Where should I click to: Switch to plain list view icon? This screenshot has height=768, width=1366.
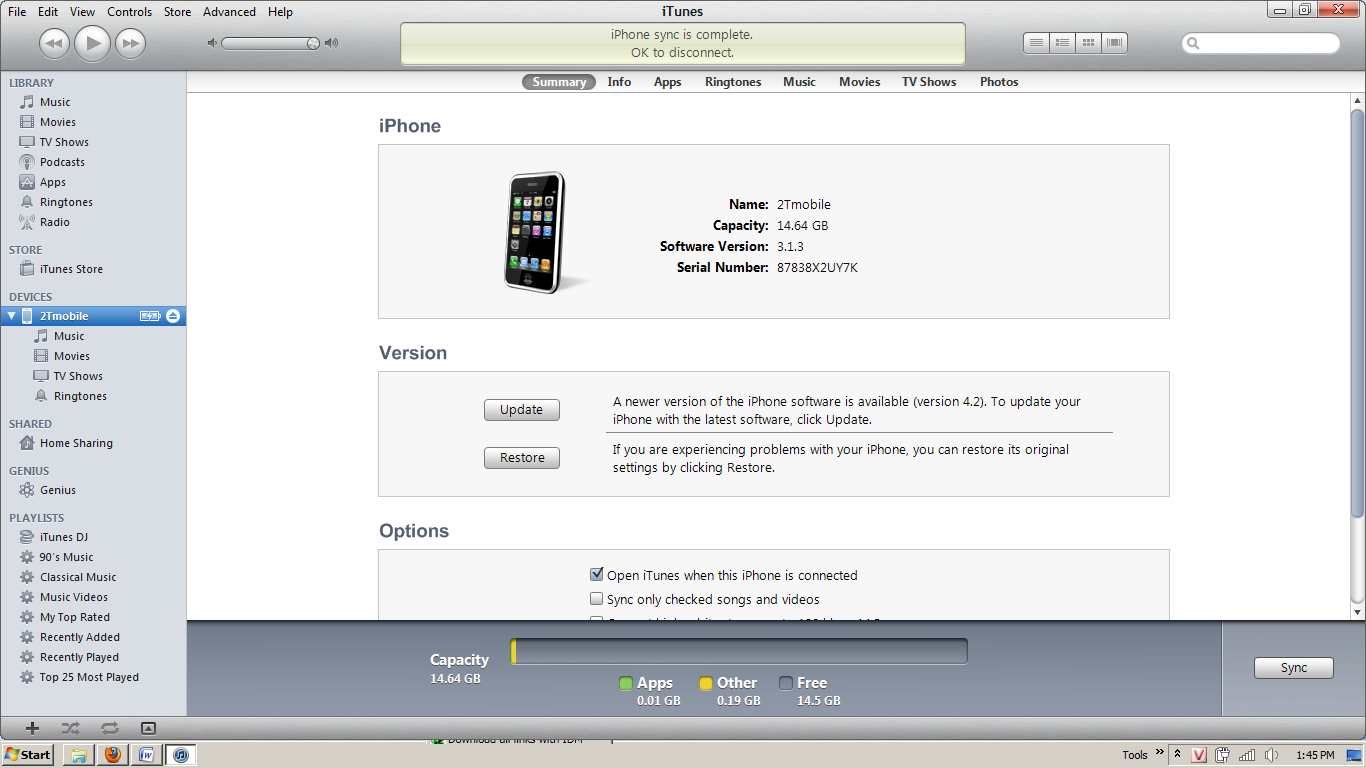1036,43
